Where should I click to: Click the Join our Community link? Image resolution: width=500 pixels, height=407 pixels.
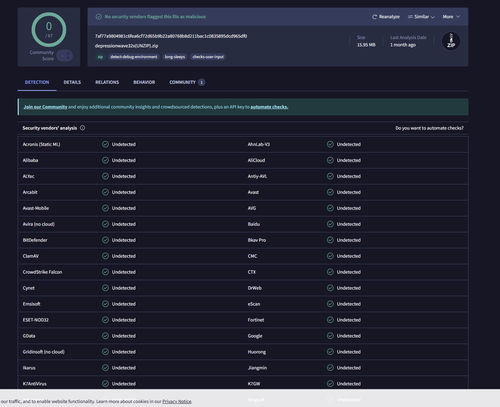tap(45, 107)
